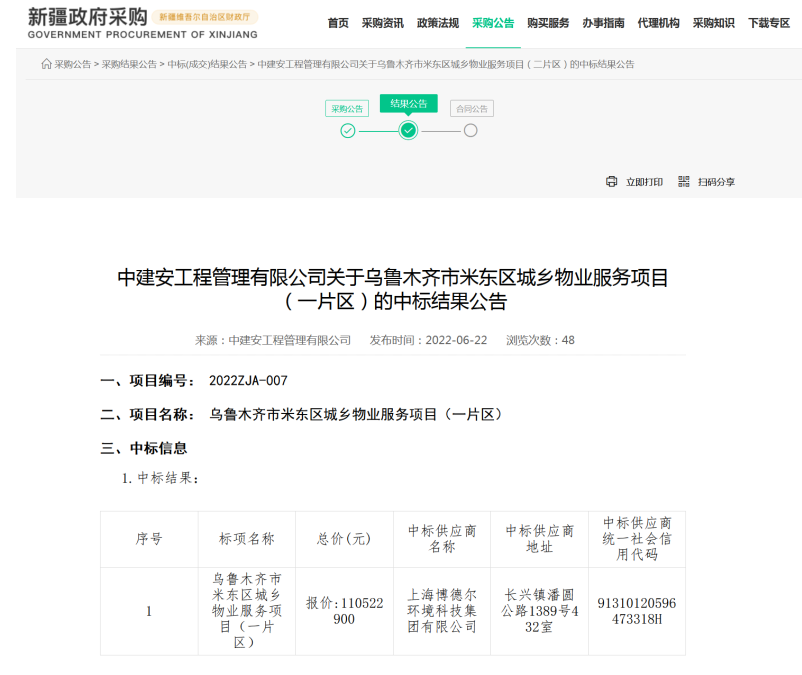The image size is (802, 675).
Task: Open the 采购资讯 navigation menu
Action: (x=382, y=23)
